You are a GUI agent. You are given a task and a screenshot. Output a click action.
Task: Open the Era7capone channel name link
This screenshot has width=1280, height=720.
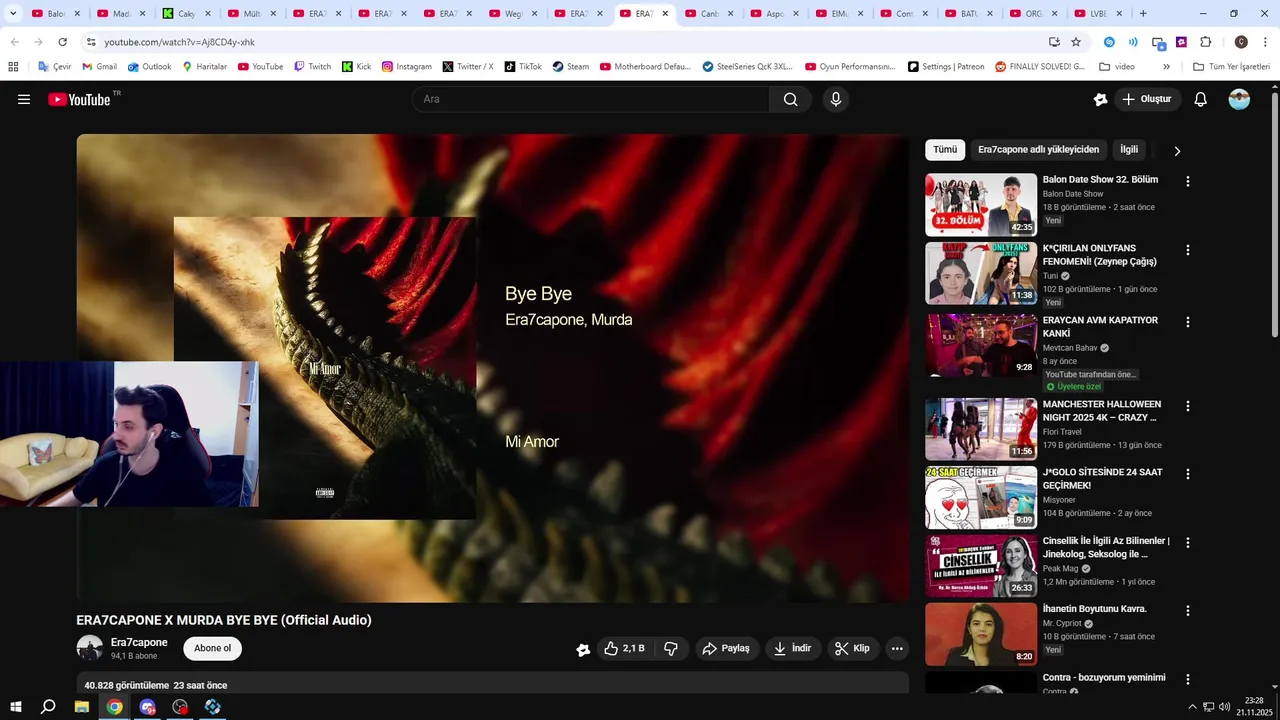pyautogui.click(x=139, y=642)
